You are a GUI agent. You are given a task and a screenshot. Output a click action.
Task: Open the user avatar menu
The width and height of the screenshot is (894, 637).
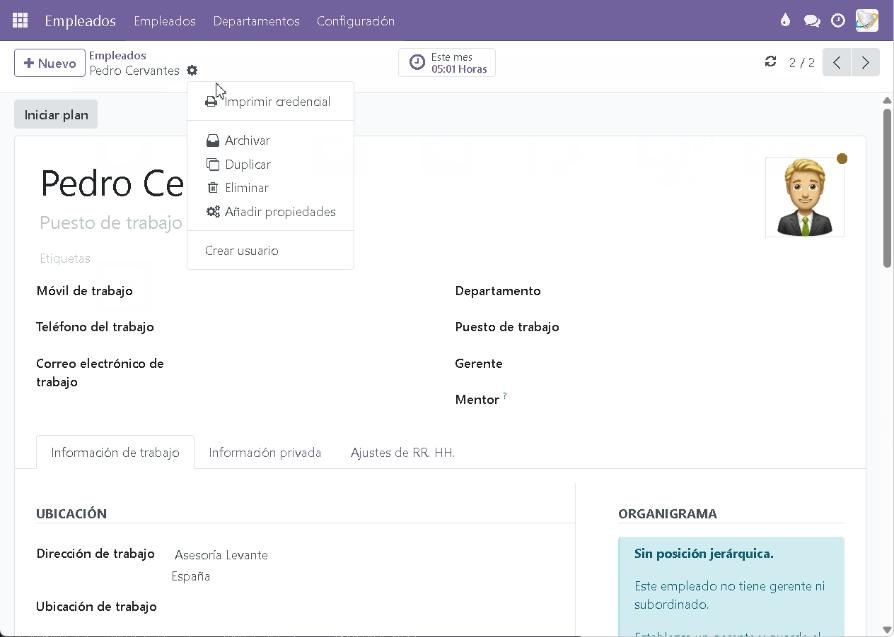[x=866, y=20]
